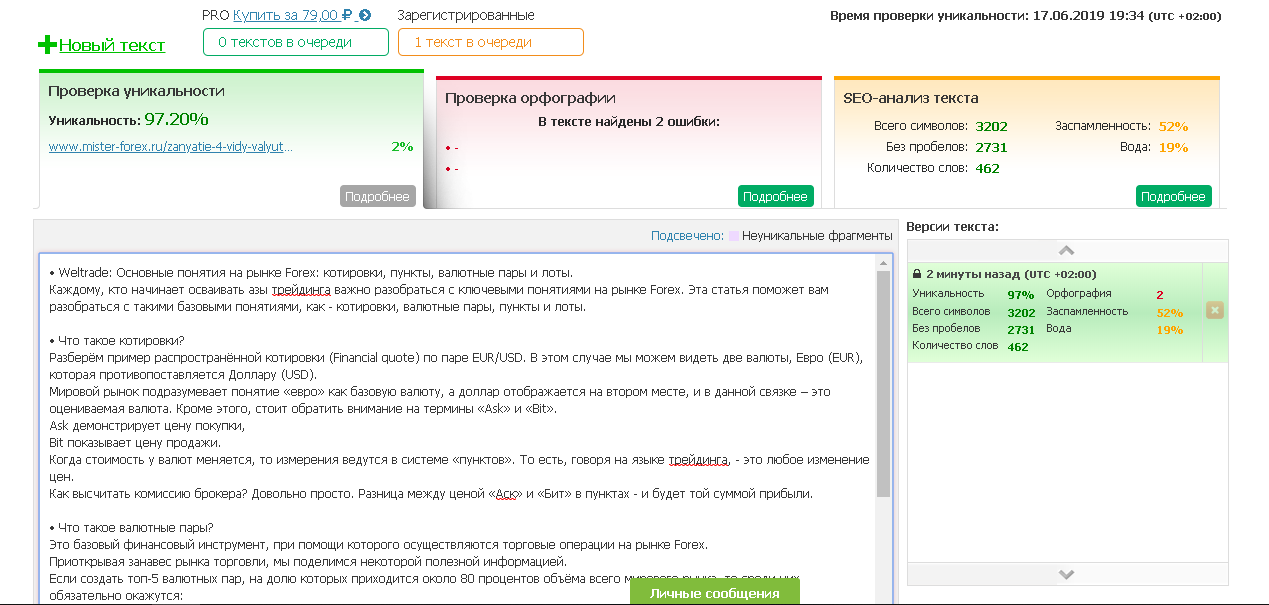Click "Подробнее" in the uniqueness check panel

[377, 196]
